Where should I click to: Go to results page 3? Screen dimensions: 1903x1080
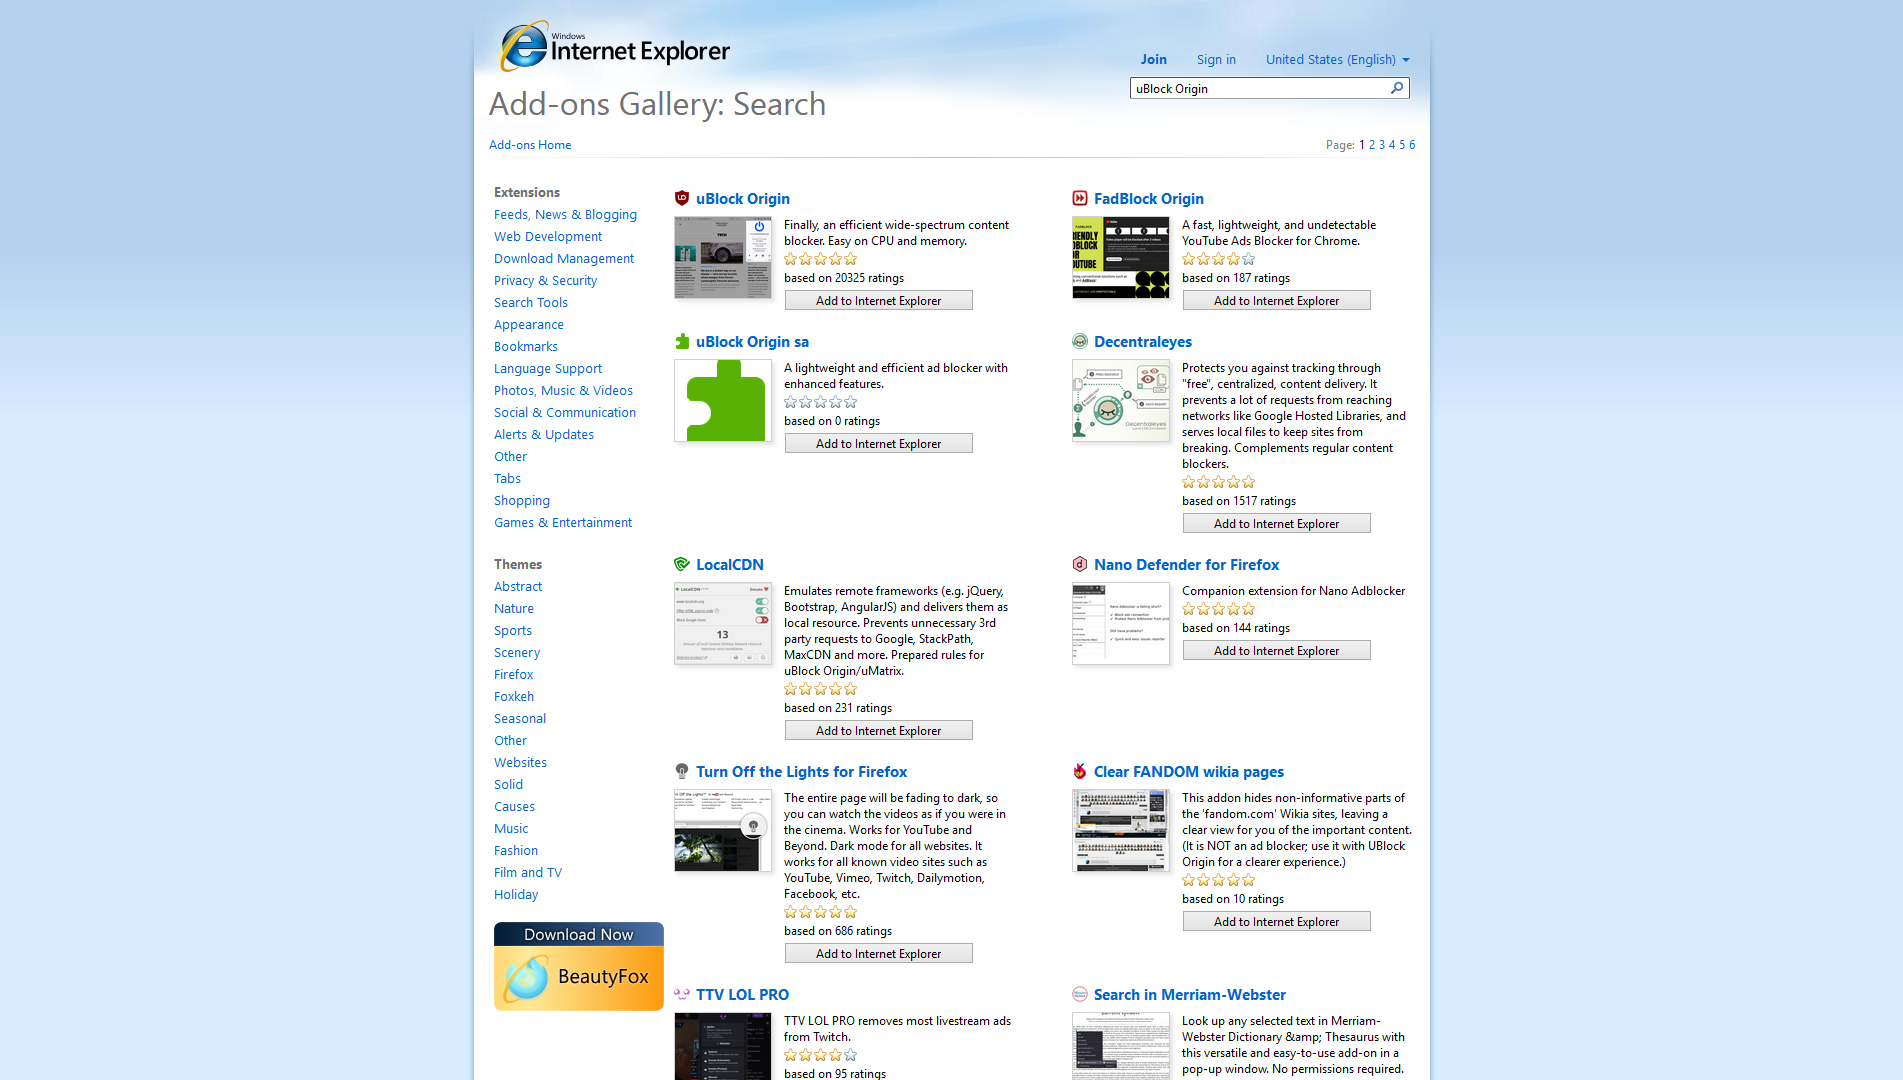tap(1382, 144)
